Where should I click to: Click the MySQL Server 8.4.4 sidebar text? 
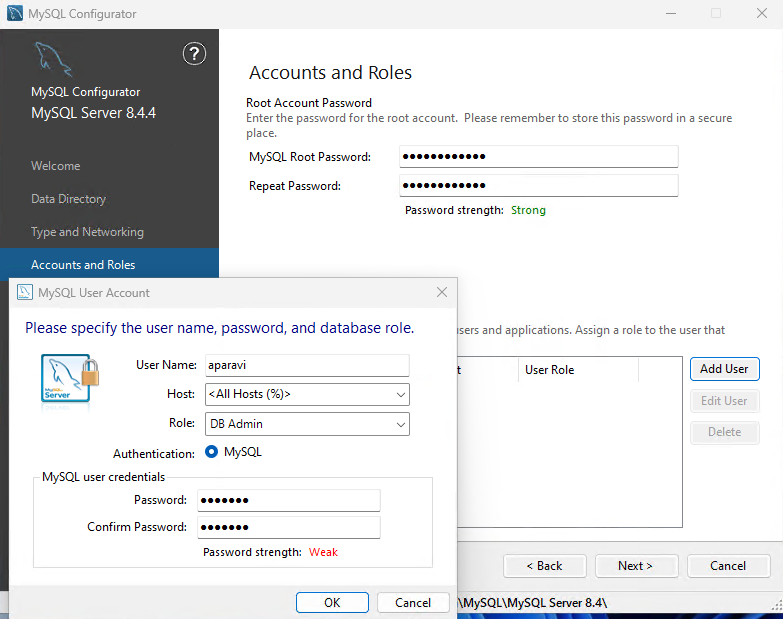pyautogui.click(x=93, y=113)
